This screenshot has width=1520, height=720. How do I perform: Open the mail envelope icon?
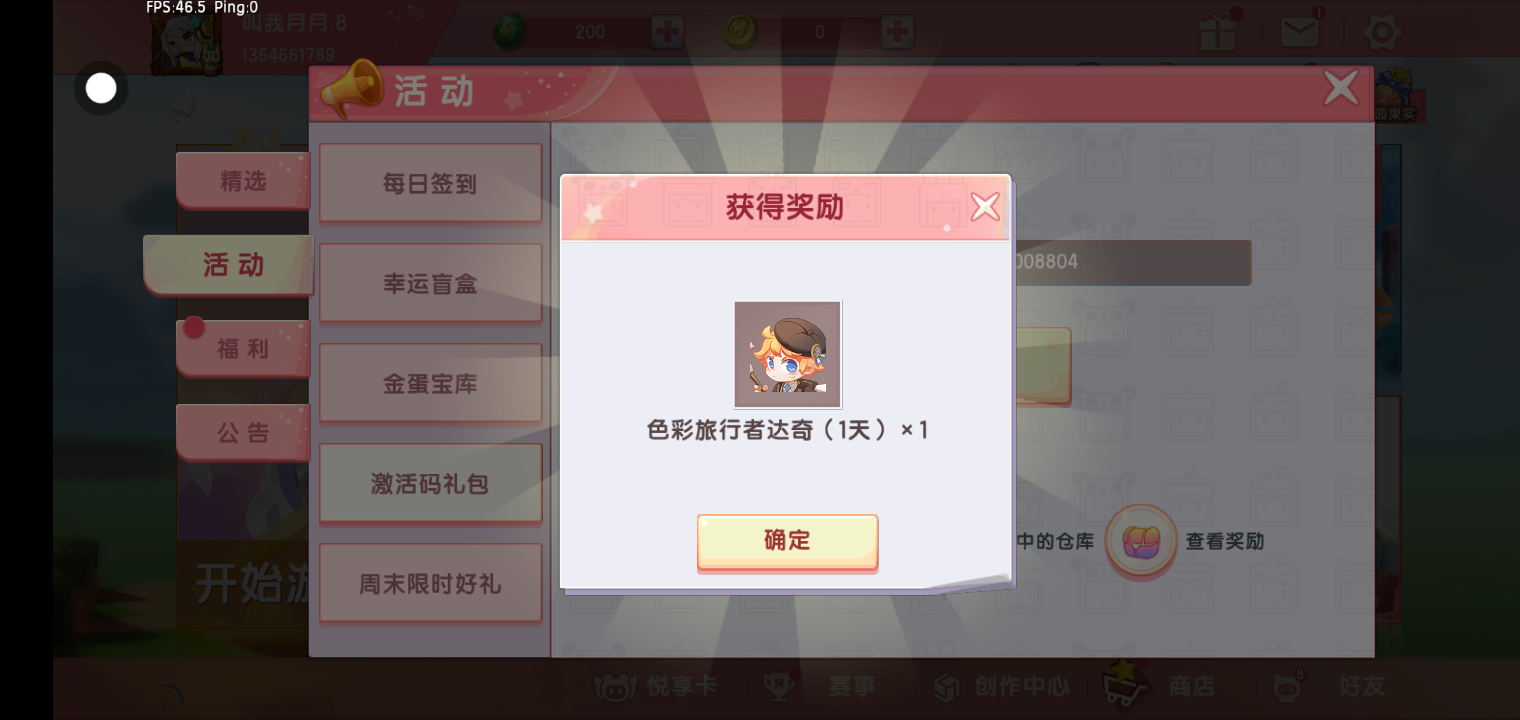pos(1300,32)
